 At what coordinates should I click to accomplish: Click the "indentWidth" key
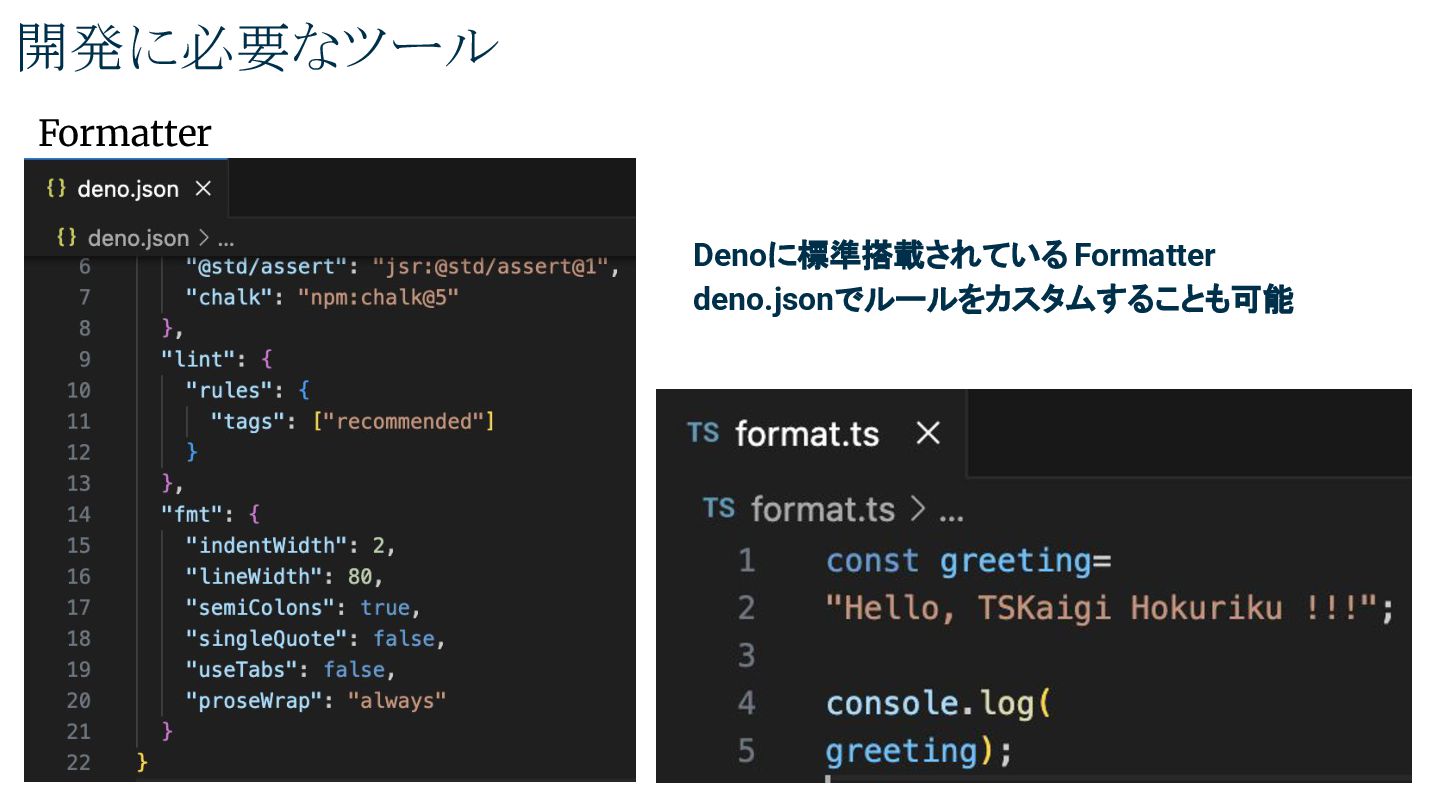coord(265,545)
